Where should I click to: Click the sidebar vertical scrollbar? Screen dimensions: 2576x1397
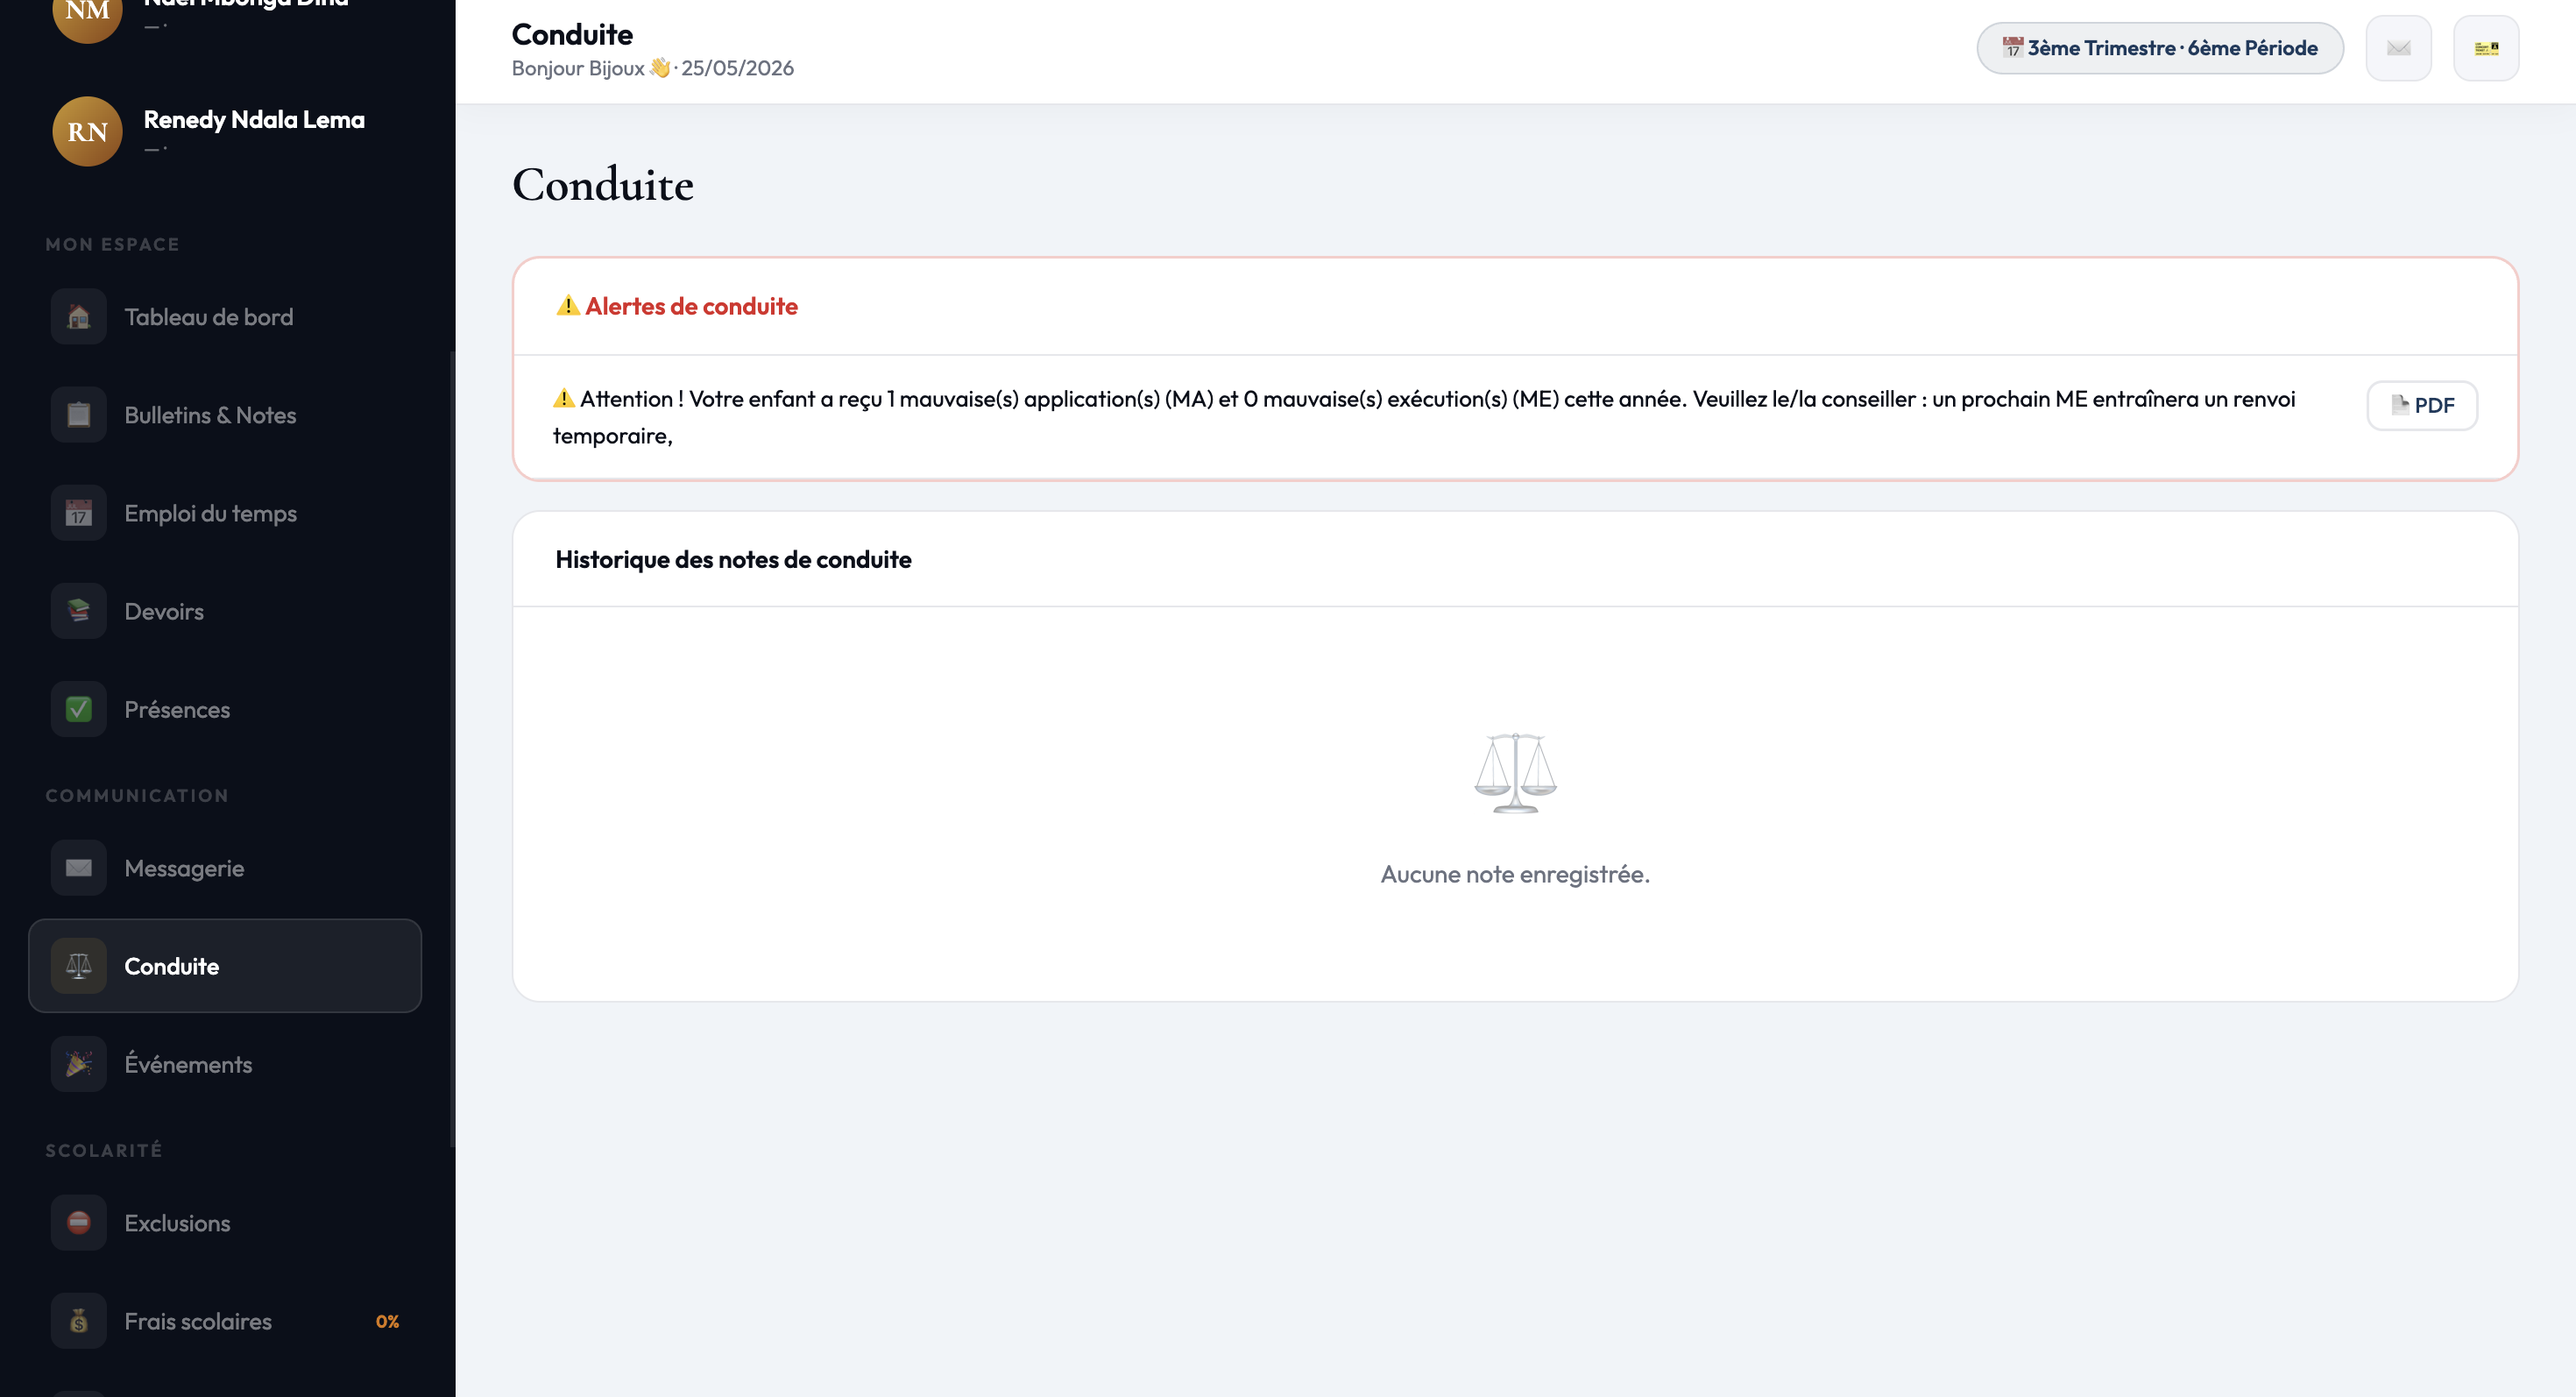click(x=452, y=750)
